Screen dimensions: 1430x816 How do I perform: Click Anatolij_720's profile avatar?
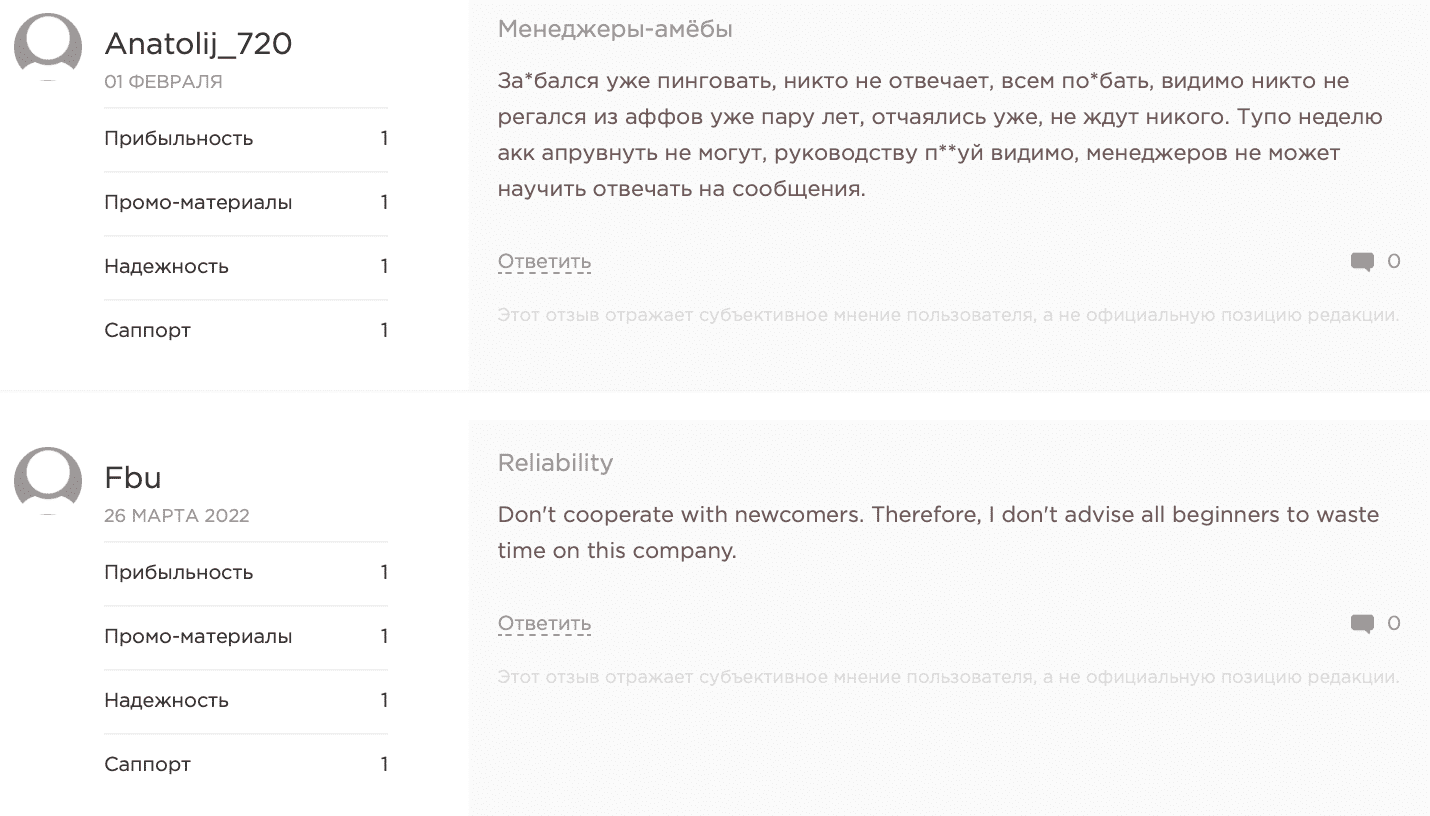pos(48,46)
